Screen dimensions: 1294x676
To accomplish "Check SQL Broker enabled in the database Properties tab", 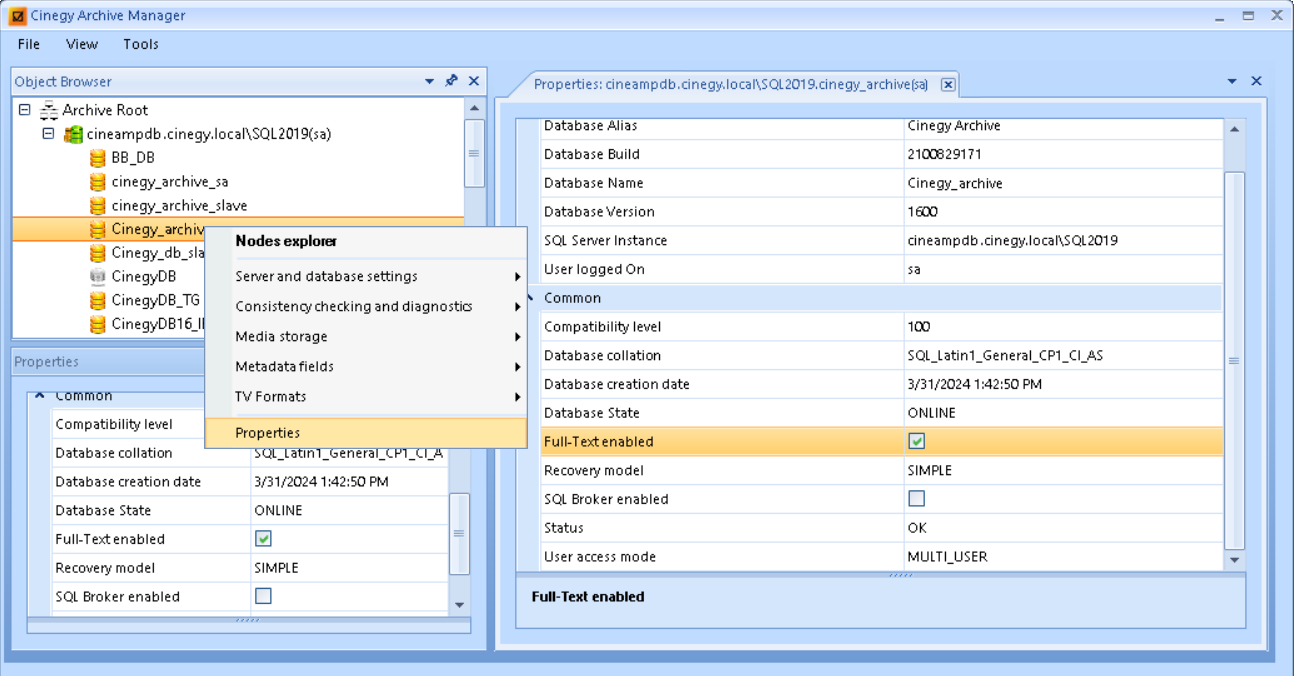I will tap(916, 499).
